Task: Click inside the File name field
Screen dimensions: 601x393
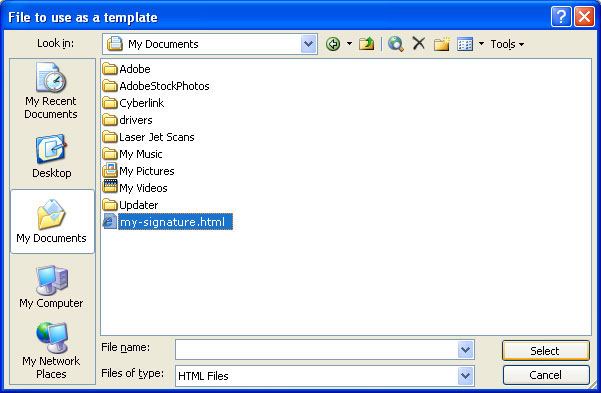Action: pyautogui.click(x=317, y=350)
